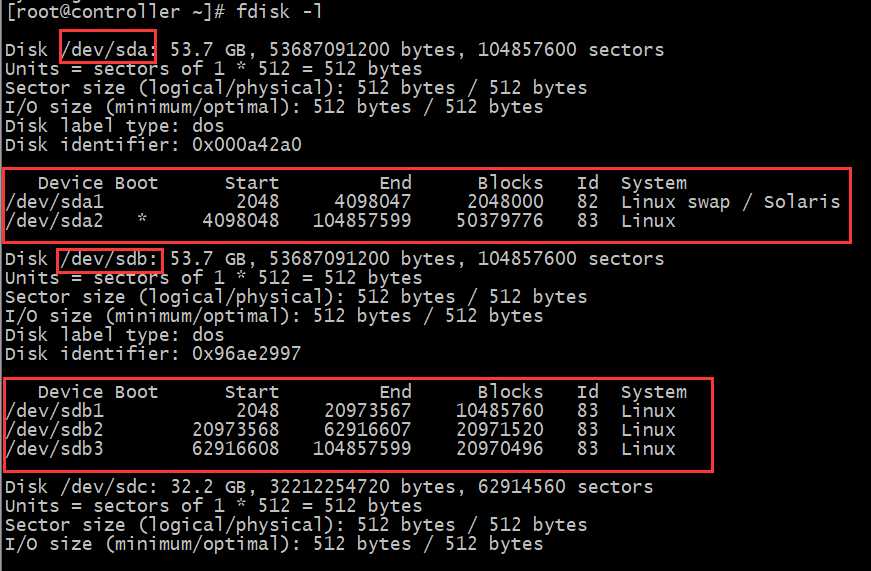This screenshot has height=571, width=871.
Task: Select the /dev/sda1 partition entry
Action: point(48,202)
